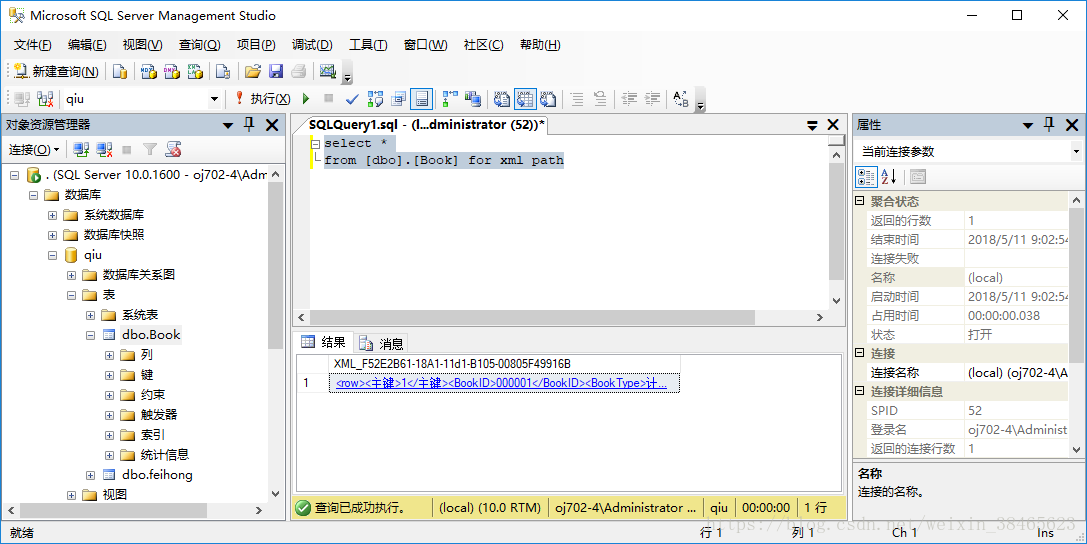Show properties in categorized view
This screenshot has width=1087, height=544.
pos(866,177)
